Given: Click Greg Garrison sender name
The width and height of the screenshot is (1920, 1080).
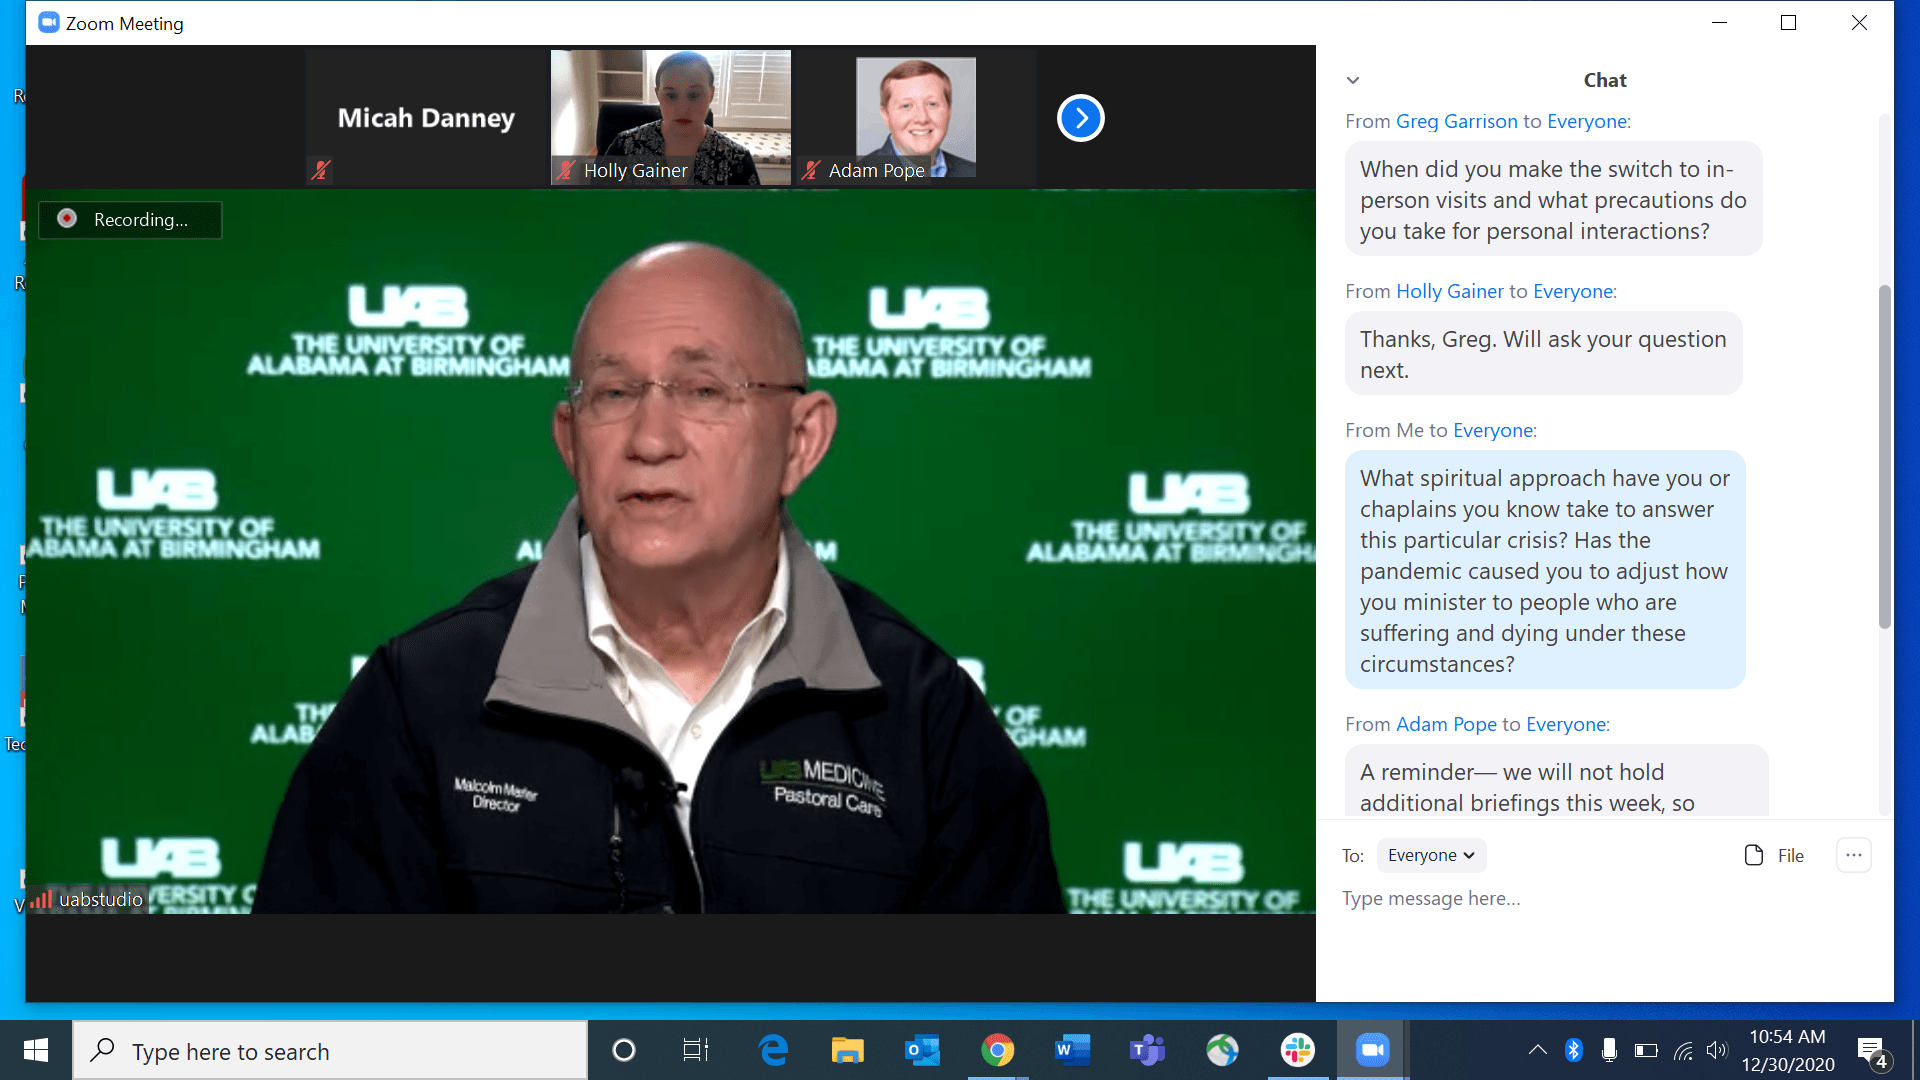Looking at the screenshot, I should click(x=1456, y=121).
